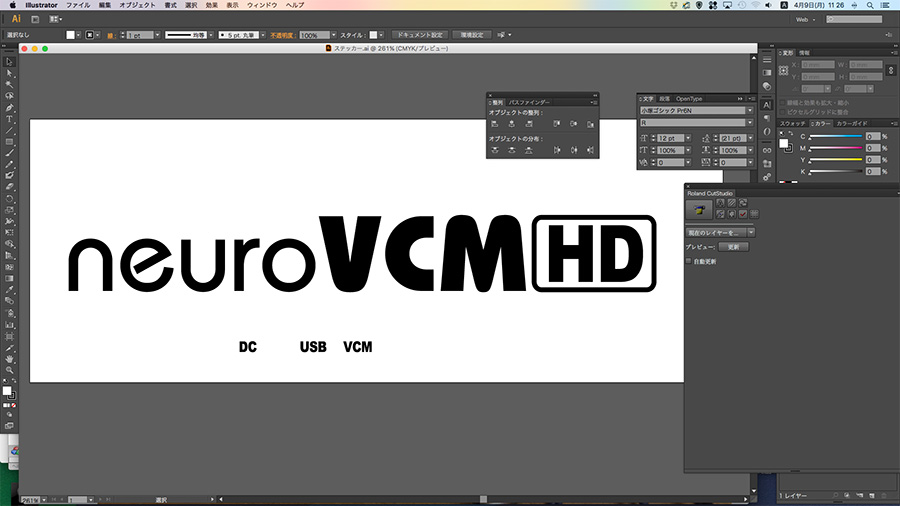This screenshot has height=506, width=900.
Task: Open leading dropdown (21 pt)
Action: point(750,138)
